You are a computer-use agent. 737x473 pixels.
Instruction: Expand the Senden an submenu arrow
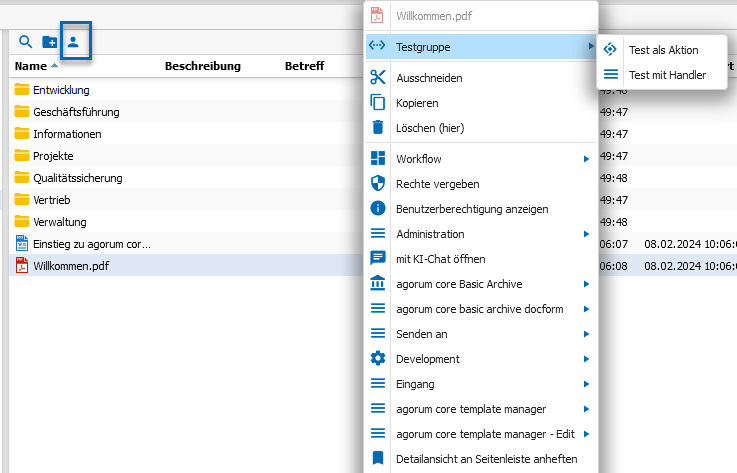[x=586, y=334]
